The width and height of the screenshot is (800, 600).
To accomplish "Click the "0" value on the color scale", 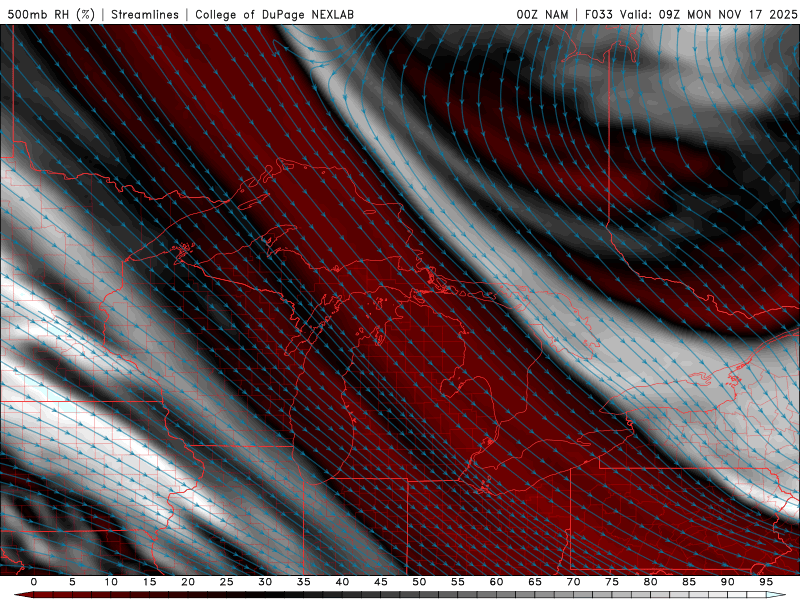I will click(x=34, y=582).
